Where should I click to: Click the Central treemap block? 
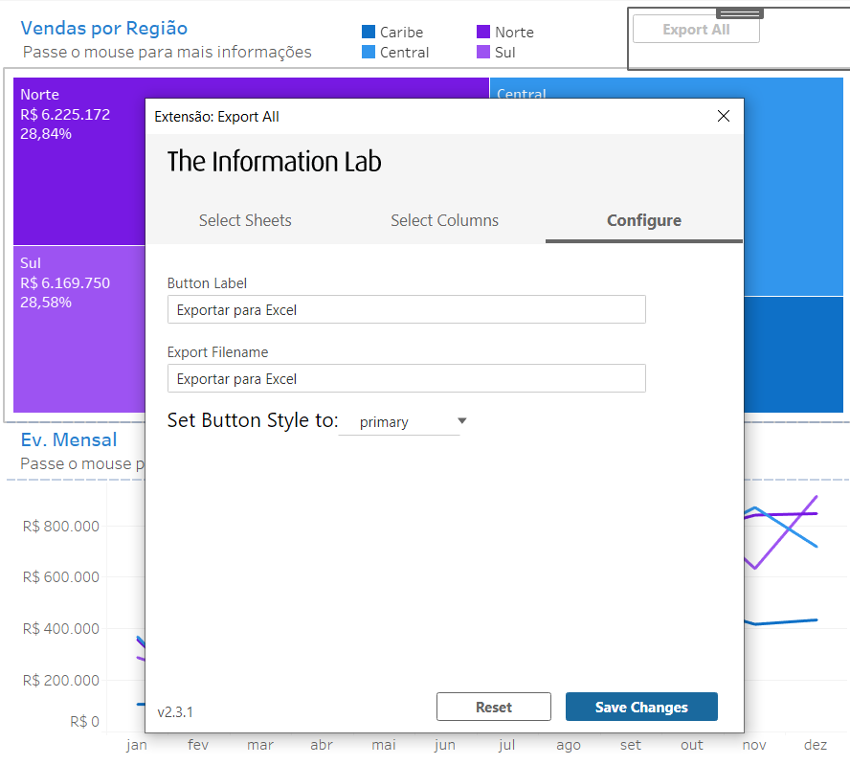point(794,187)
